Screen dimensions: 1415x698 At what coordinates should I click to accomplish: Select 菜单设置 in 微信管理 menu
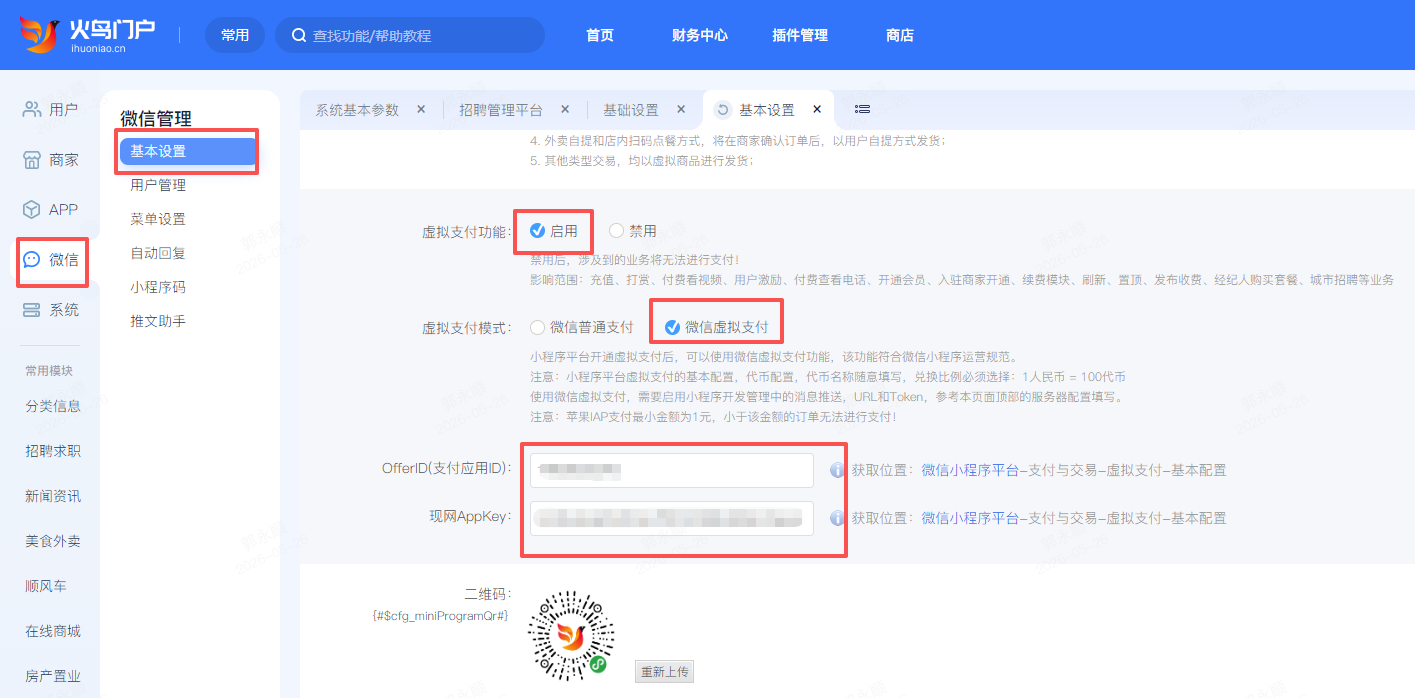pyautogui.click(x=158, y=219)
